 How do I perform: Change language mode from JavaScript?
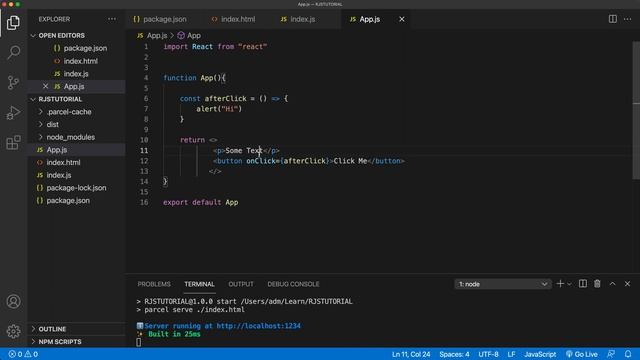(540, 354)
